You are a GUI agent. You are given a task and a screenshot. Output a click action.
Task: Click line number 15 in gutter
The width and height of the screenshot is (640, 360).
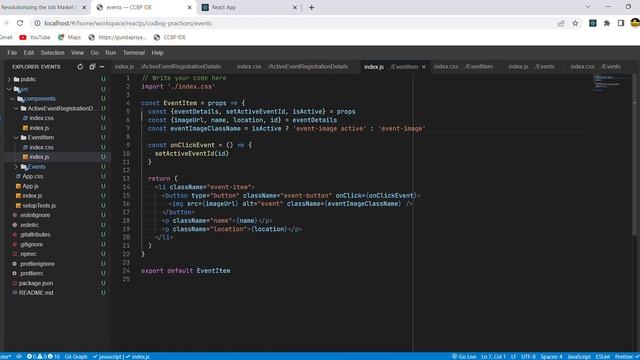coord(126,196)
